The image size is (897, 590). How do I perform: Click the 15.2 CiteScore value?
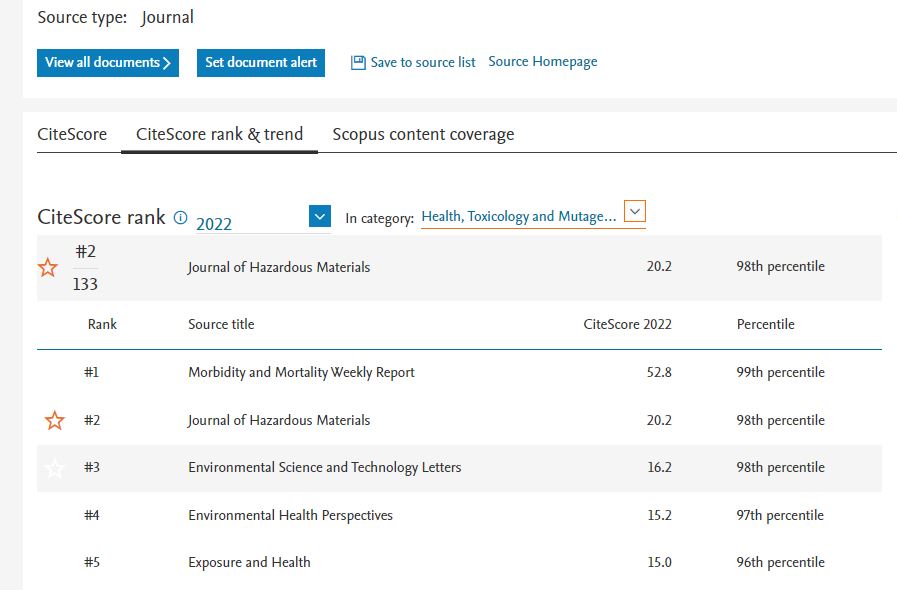[x=659, y=516]
